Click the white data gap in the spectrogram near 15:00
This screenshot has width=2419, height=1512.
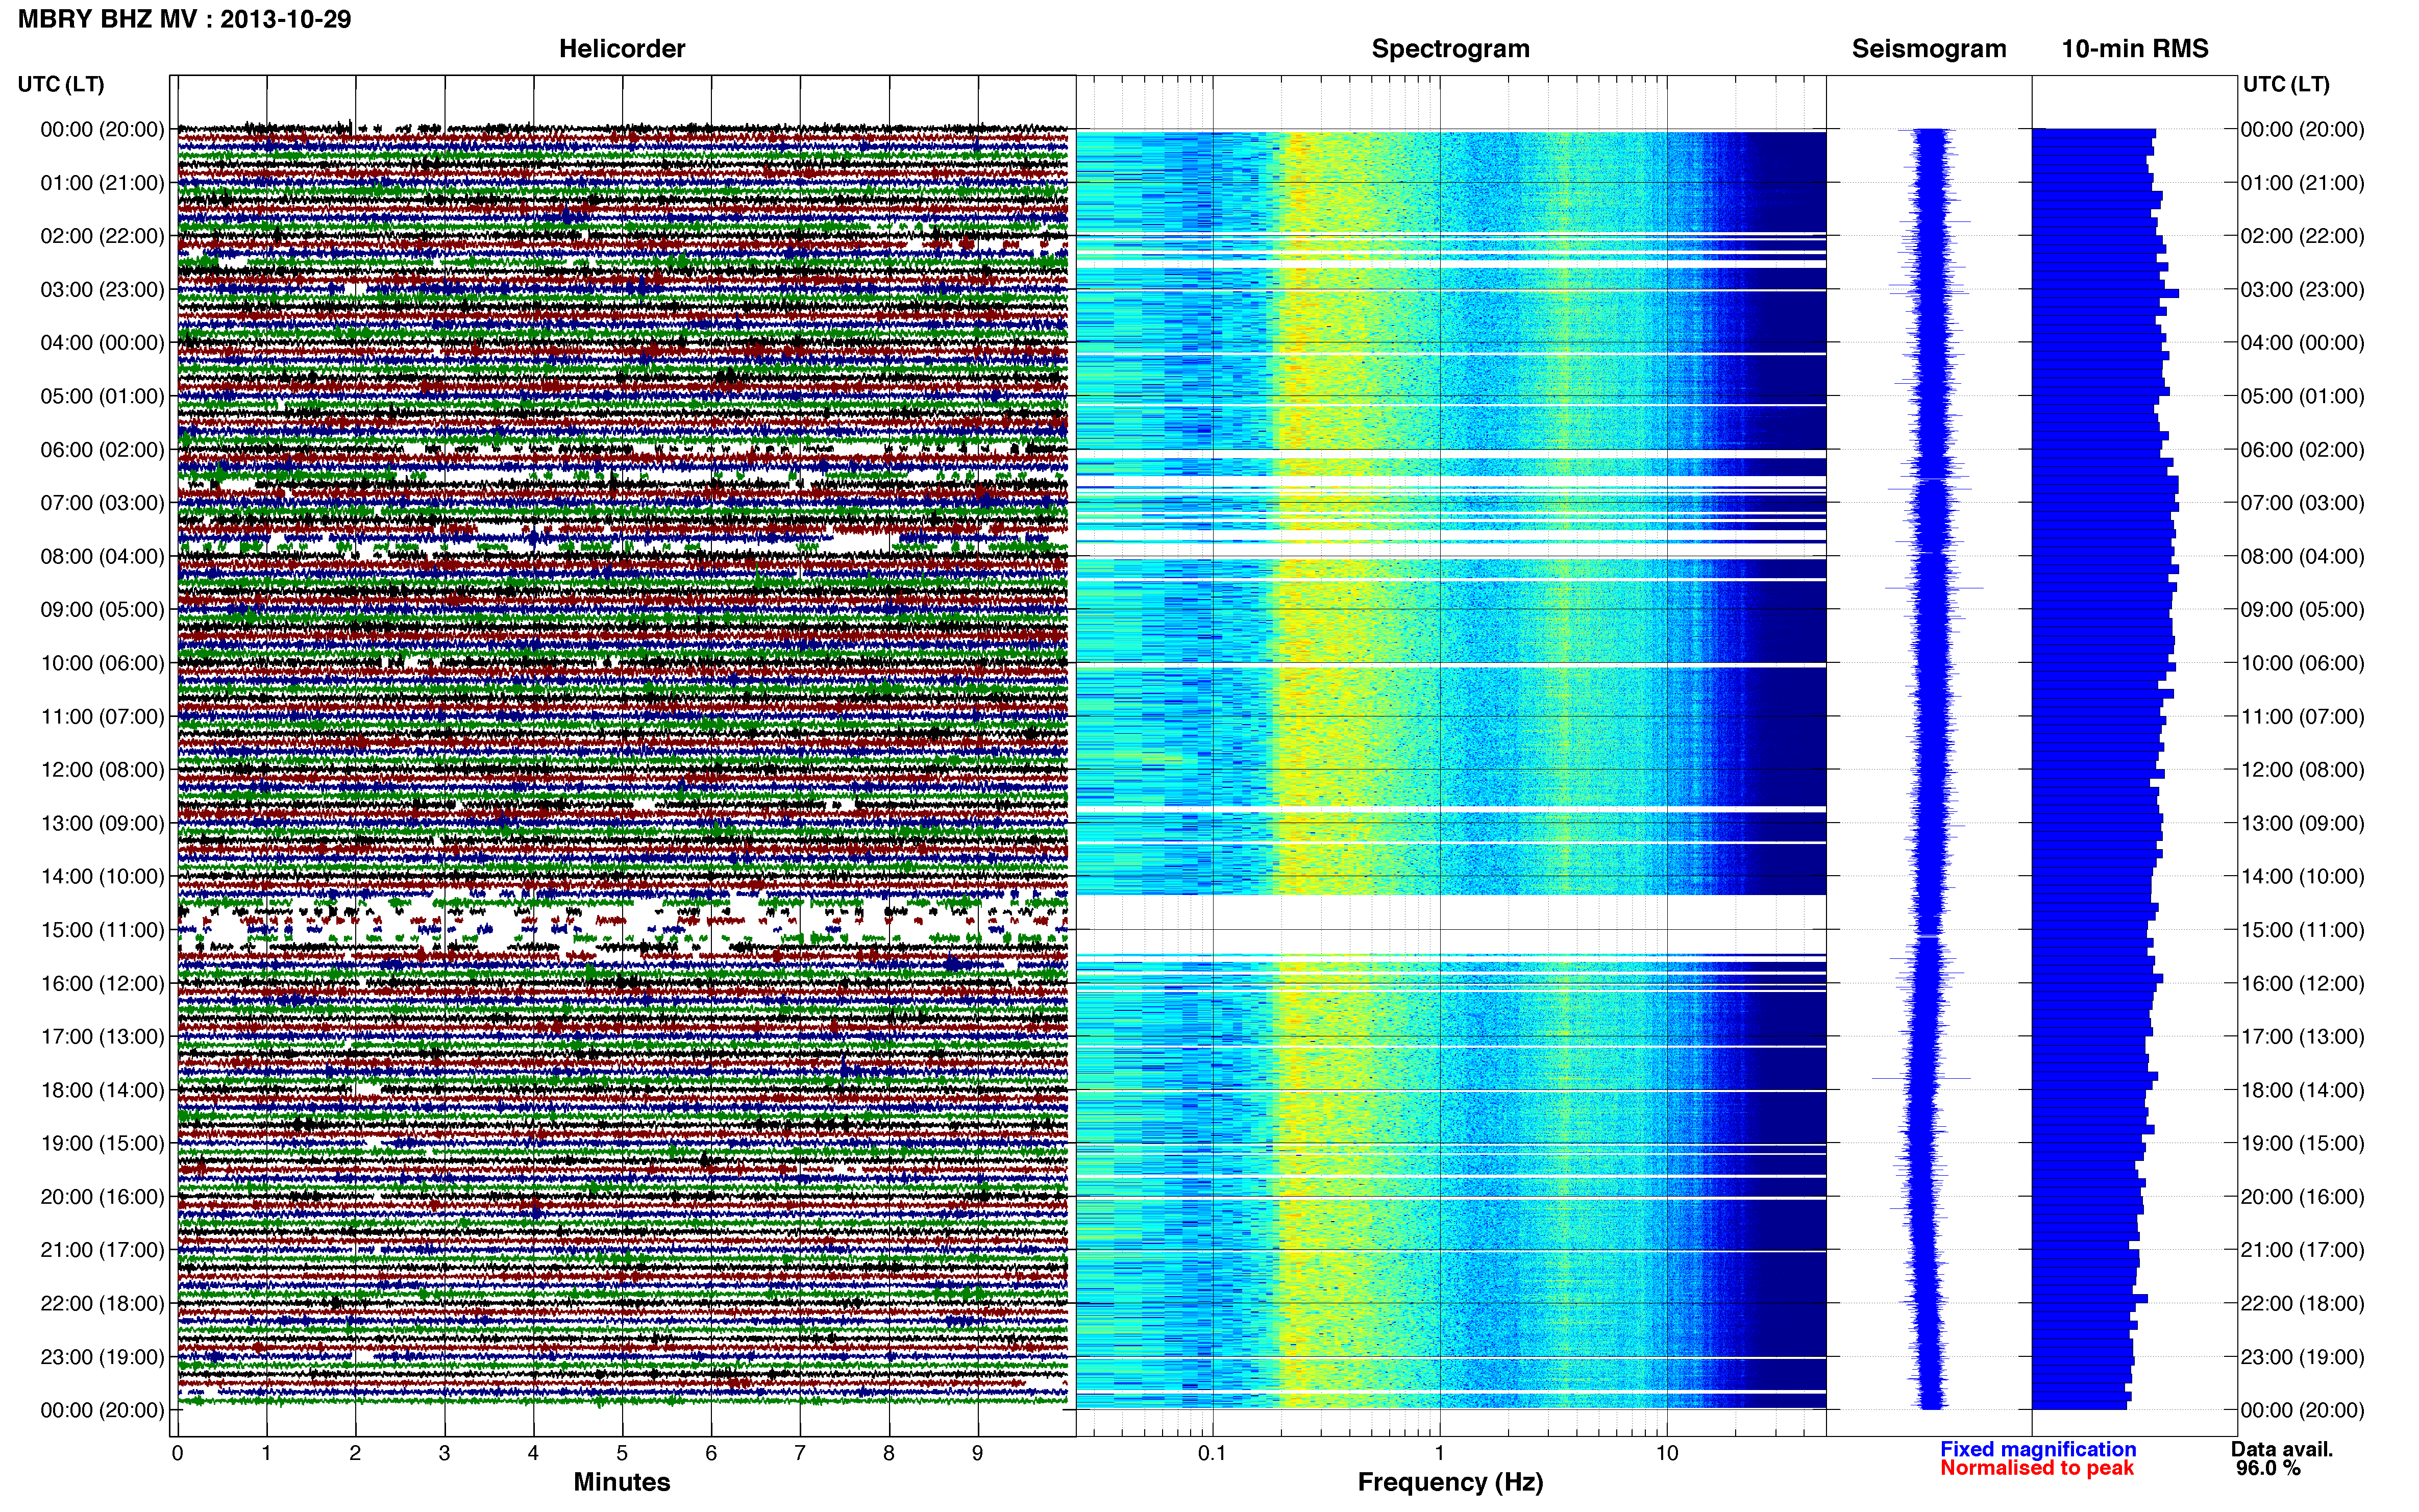coord(1451,925)
